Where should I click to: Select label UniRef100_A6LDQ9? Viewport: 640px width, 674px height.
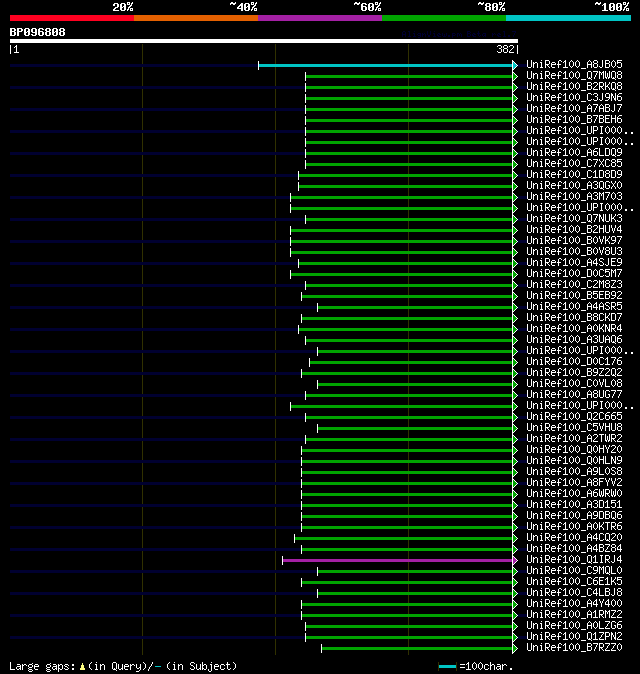[x=574, y=153]
